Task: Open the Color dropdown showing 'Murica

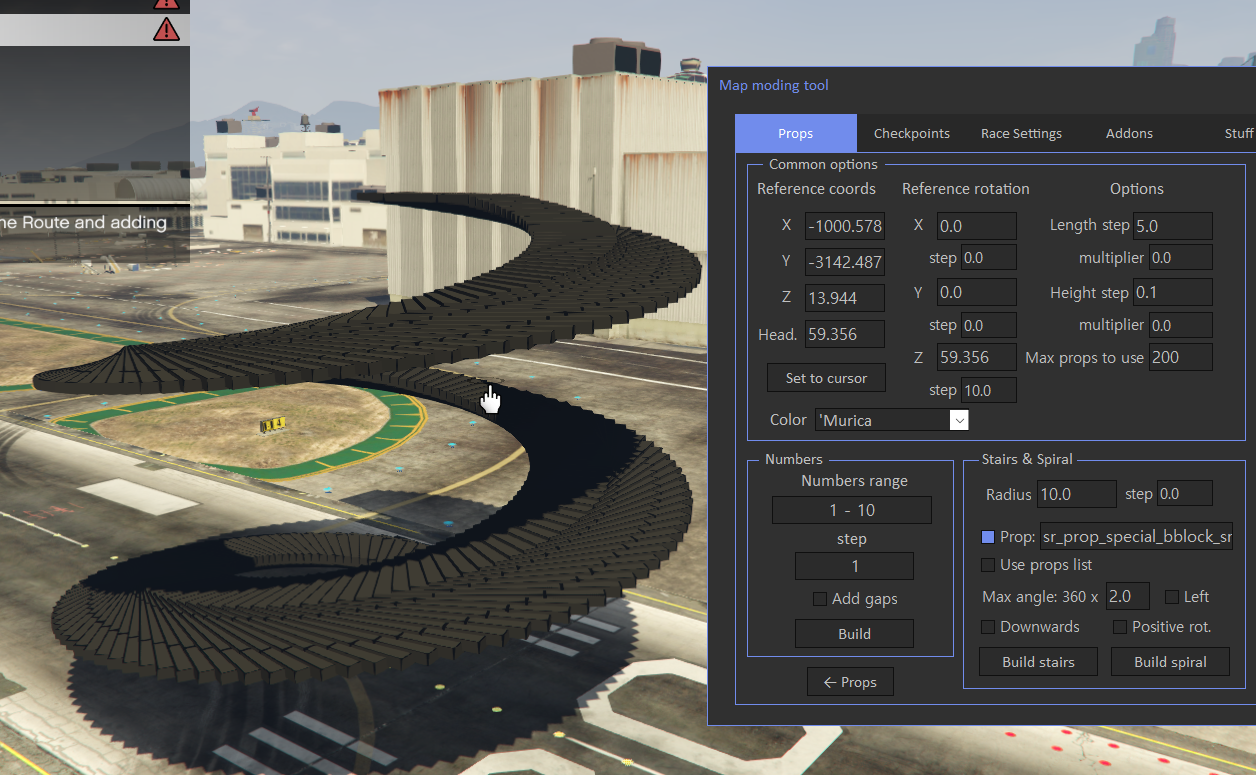Action: coord(892,420)
